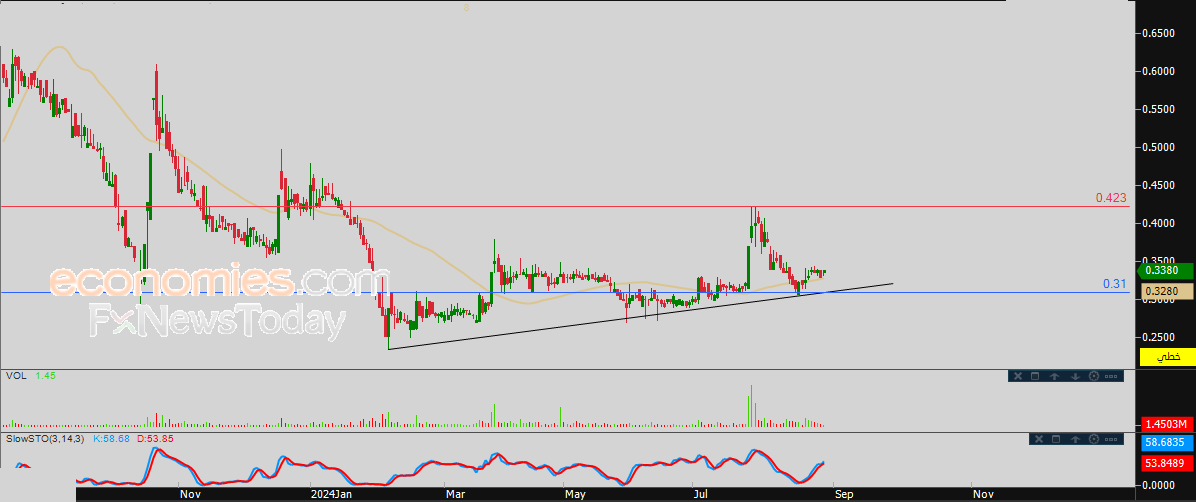Click the VOL indicator title

pos(15,376)
